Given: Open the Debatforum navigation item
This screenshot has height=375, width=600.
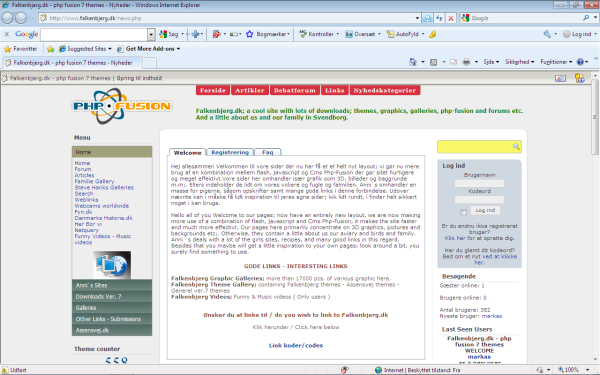Looking at the screenshot, I should [295, 90].
